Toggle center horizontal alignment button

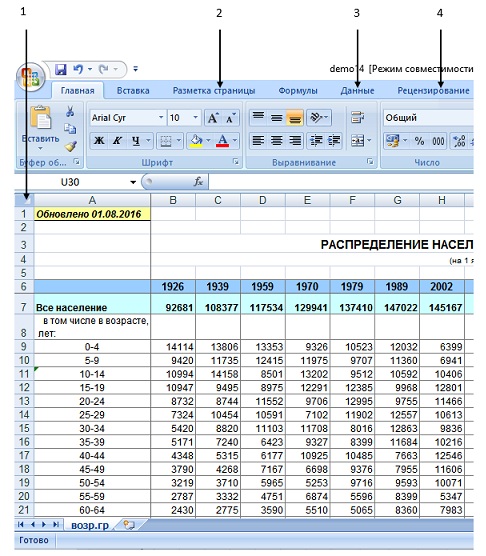[x=277, y=141]
